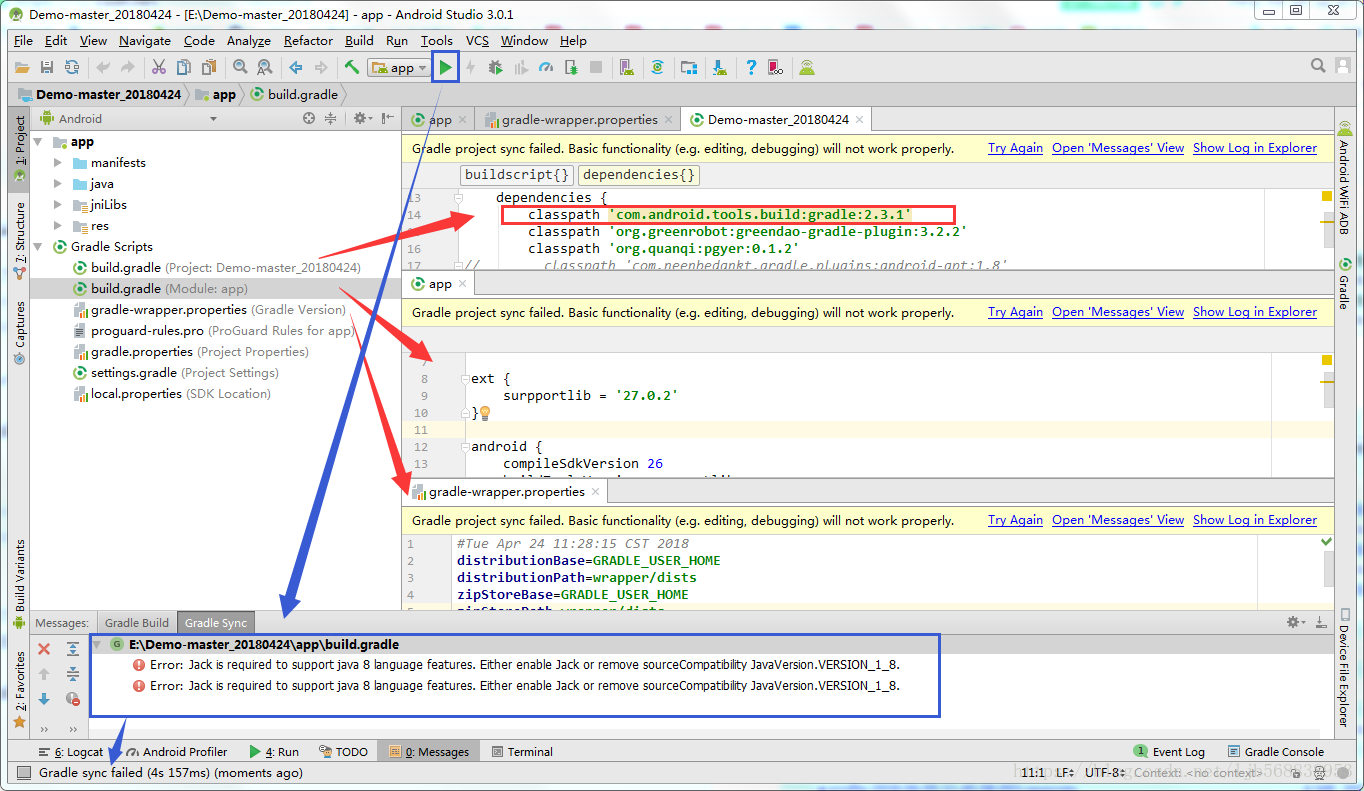Open the AVD Manager icon

coord(626,67)
